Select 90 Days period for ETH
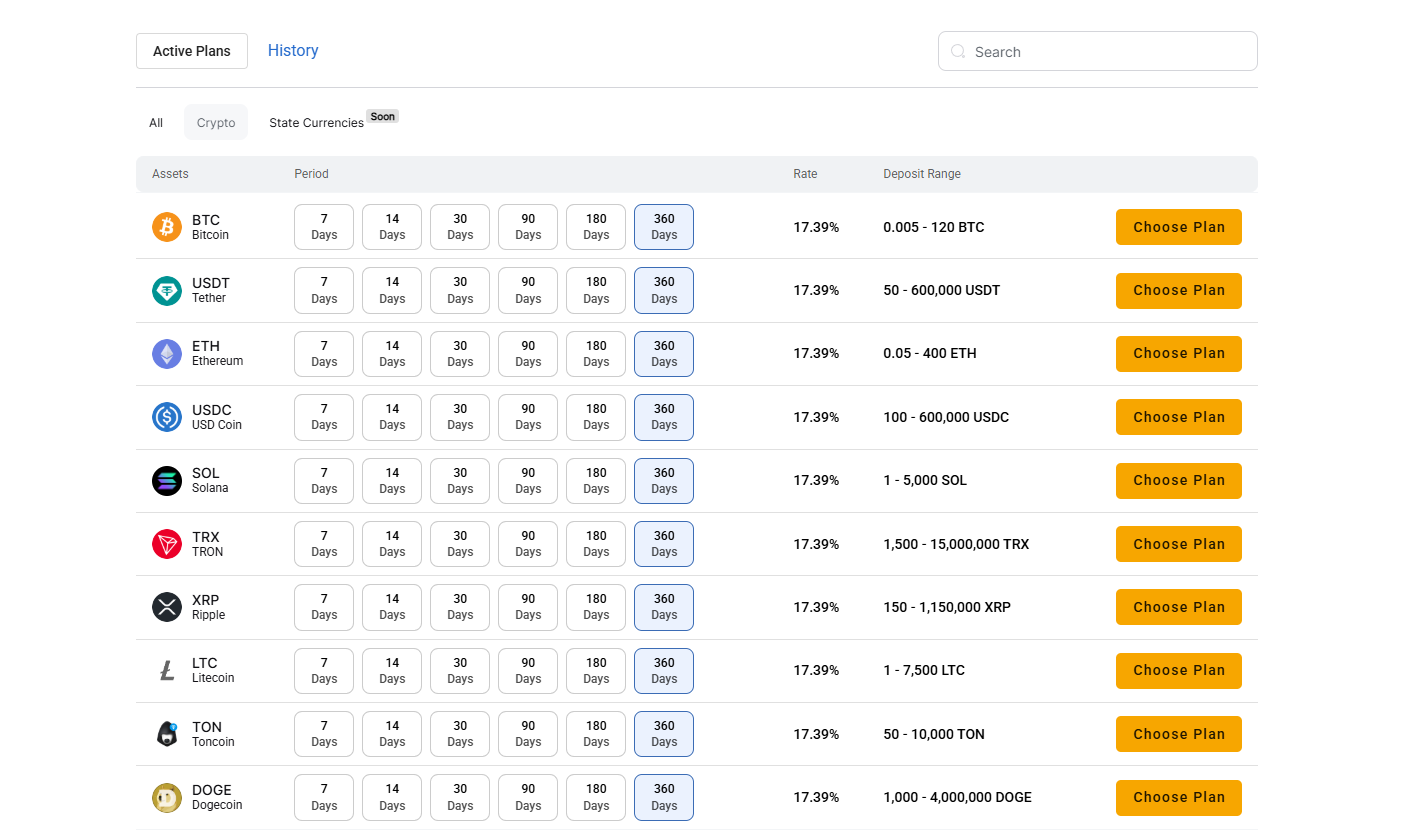 (528, 354)
